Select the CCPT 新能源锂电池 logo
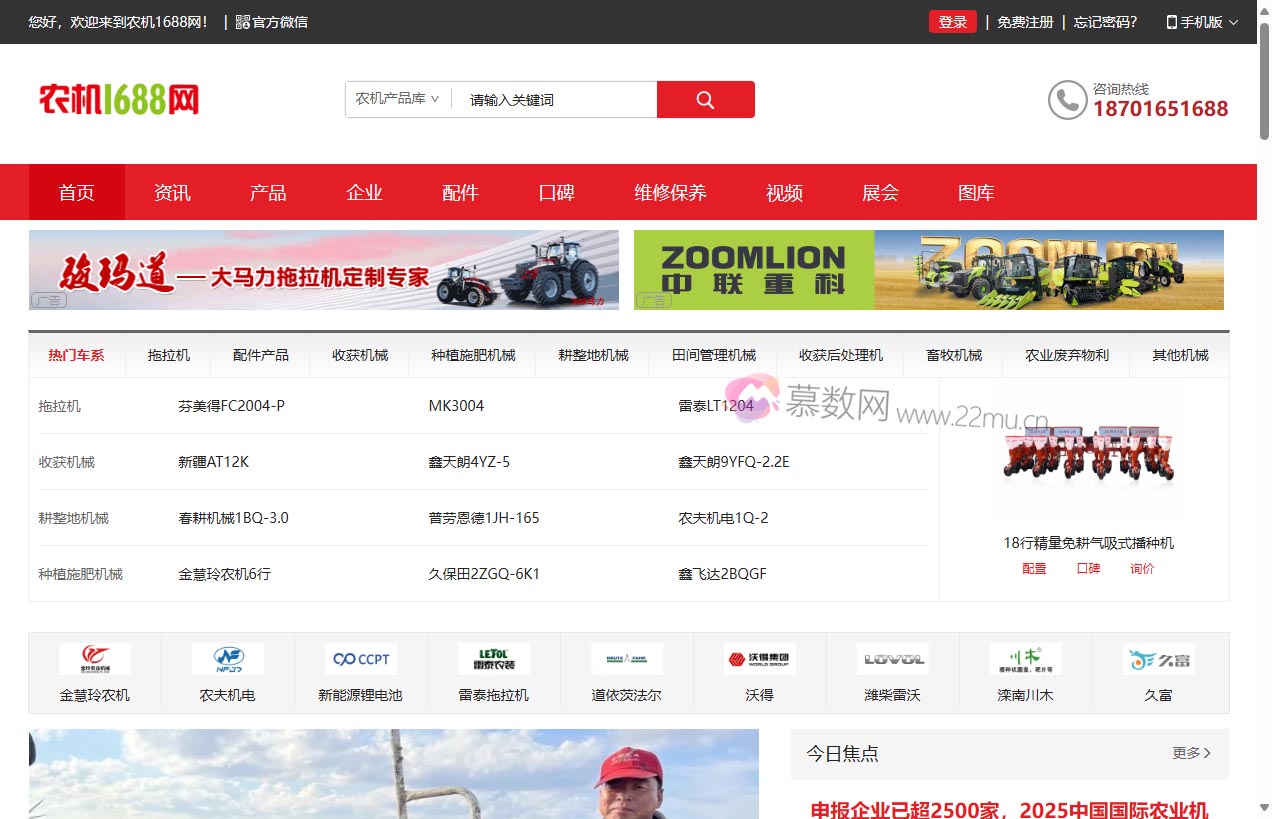The image size is (1272, 819). (361, 658)
